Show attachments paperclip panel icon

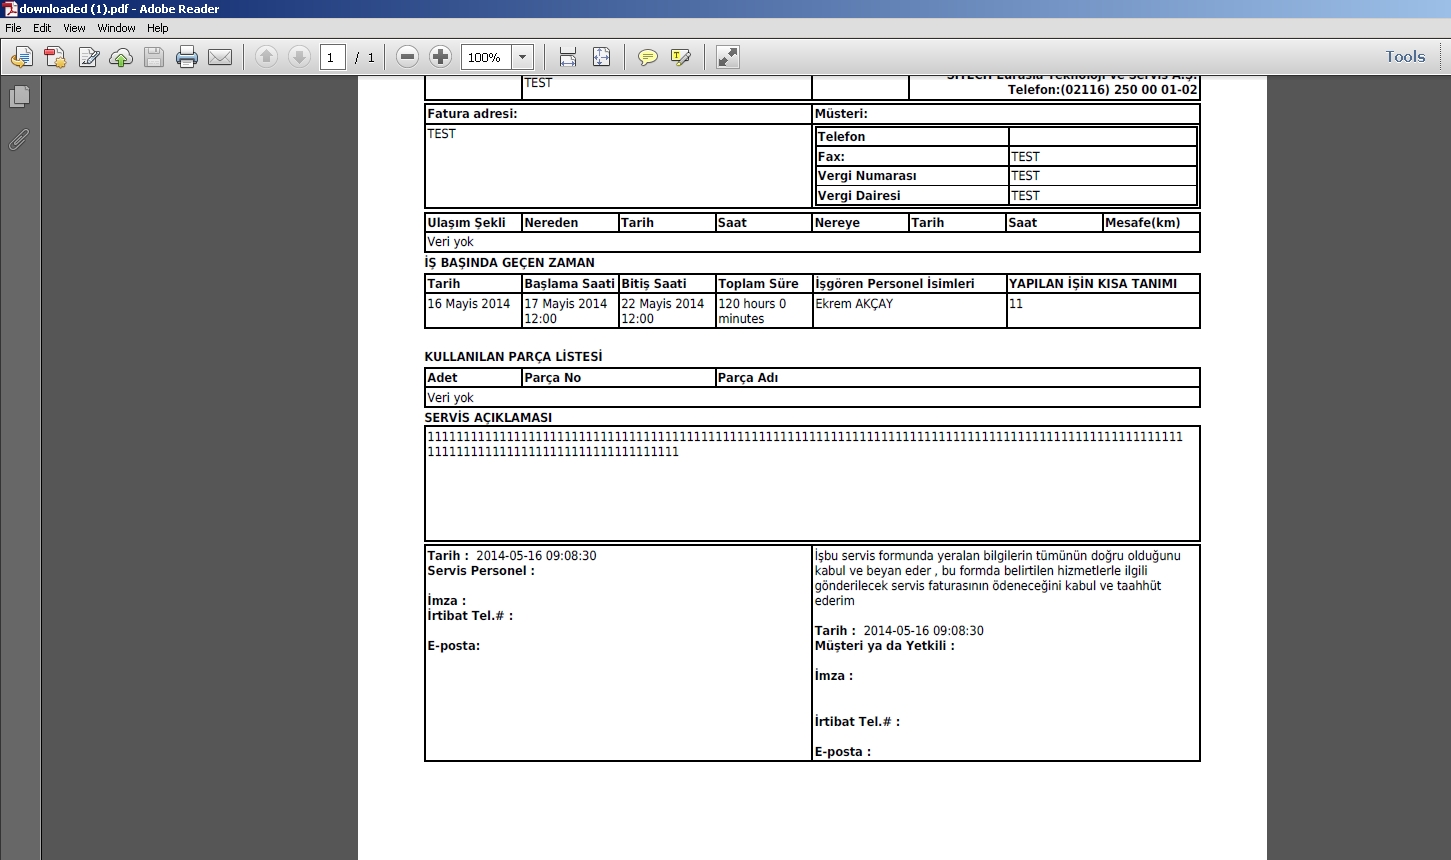tap(19, 140)
